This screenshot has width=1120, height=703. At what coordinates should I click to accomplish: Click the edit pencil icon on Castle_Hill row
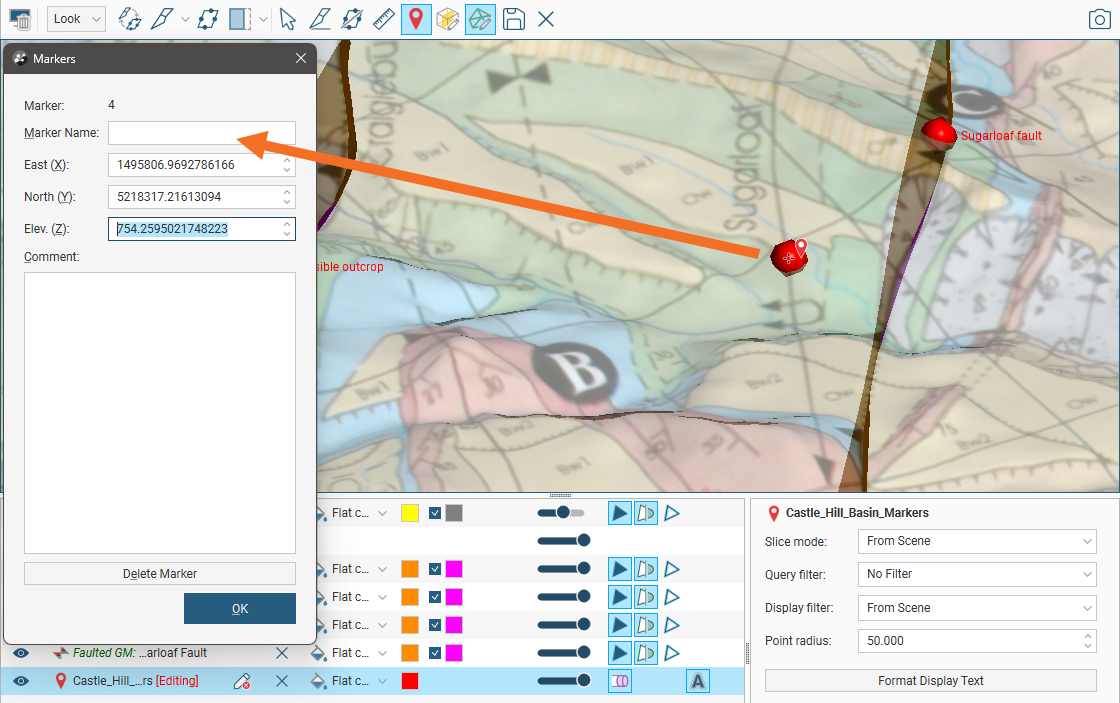[x=241, y=681]
